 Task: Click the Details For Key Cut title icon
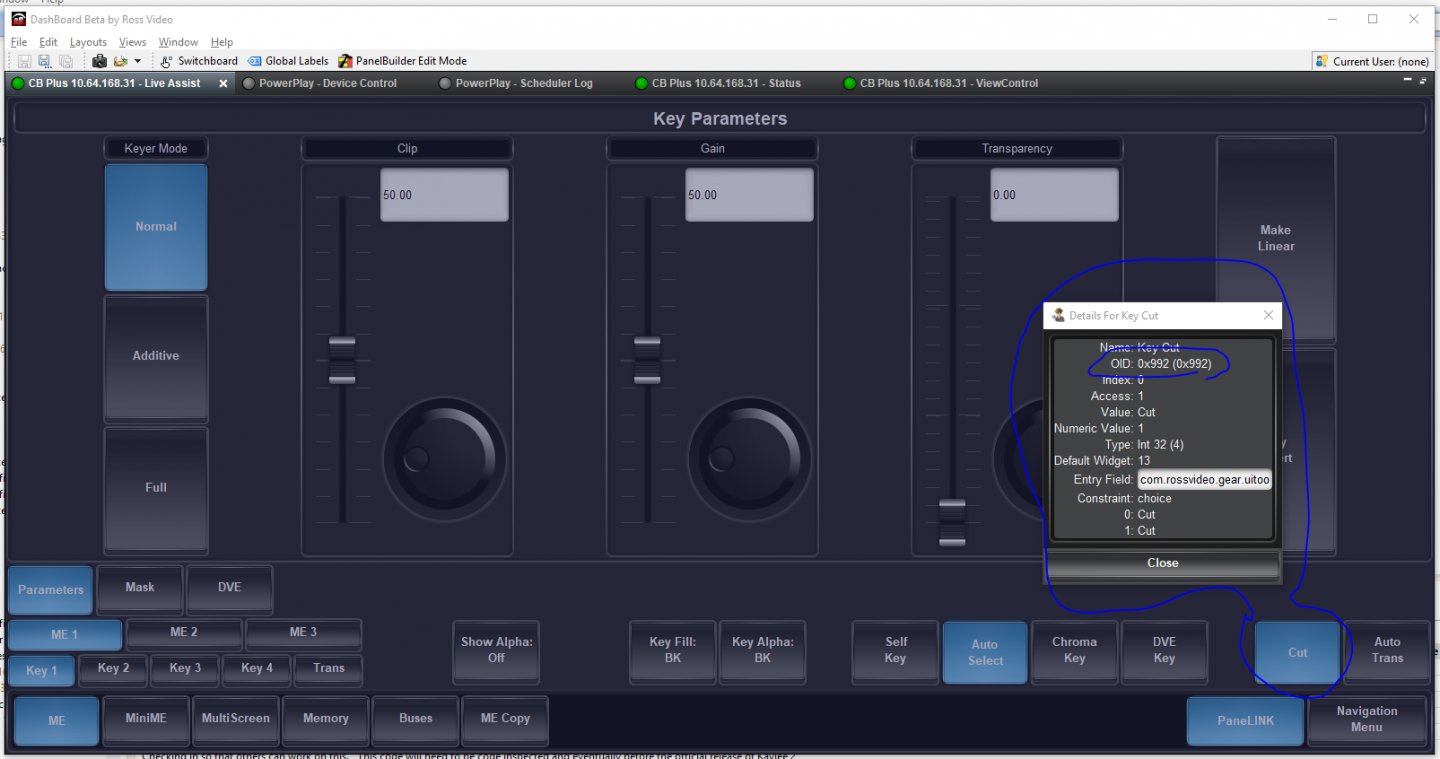click(x=1058, y=315)
